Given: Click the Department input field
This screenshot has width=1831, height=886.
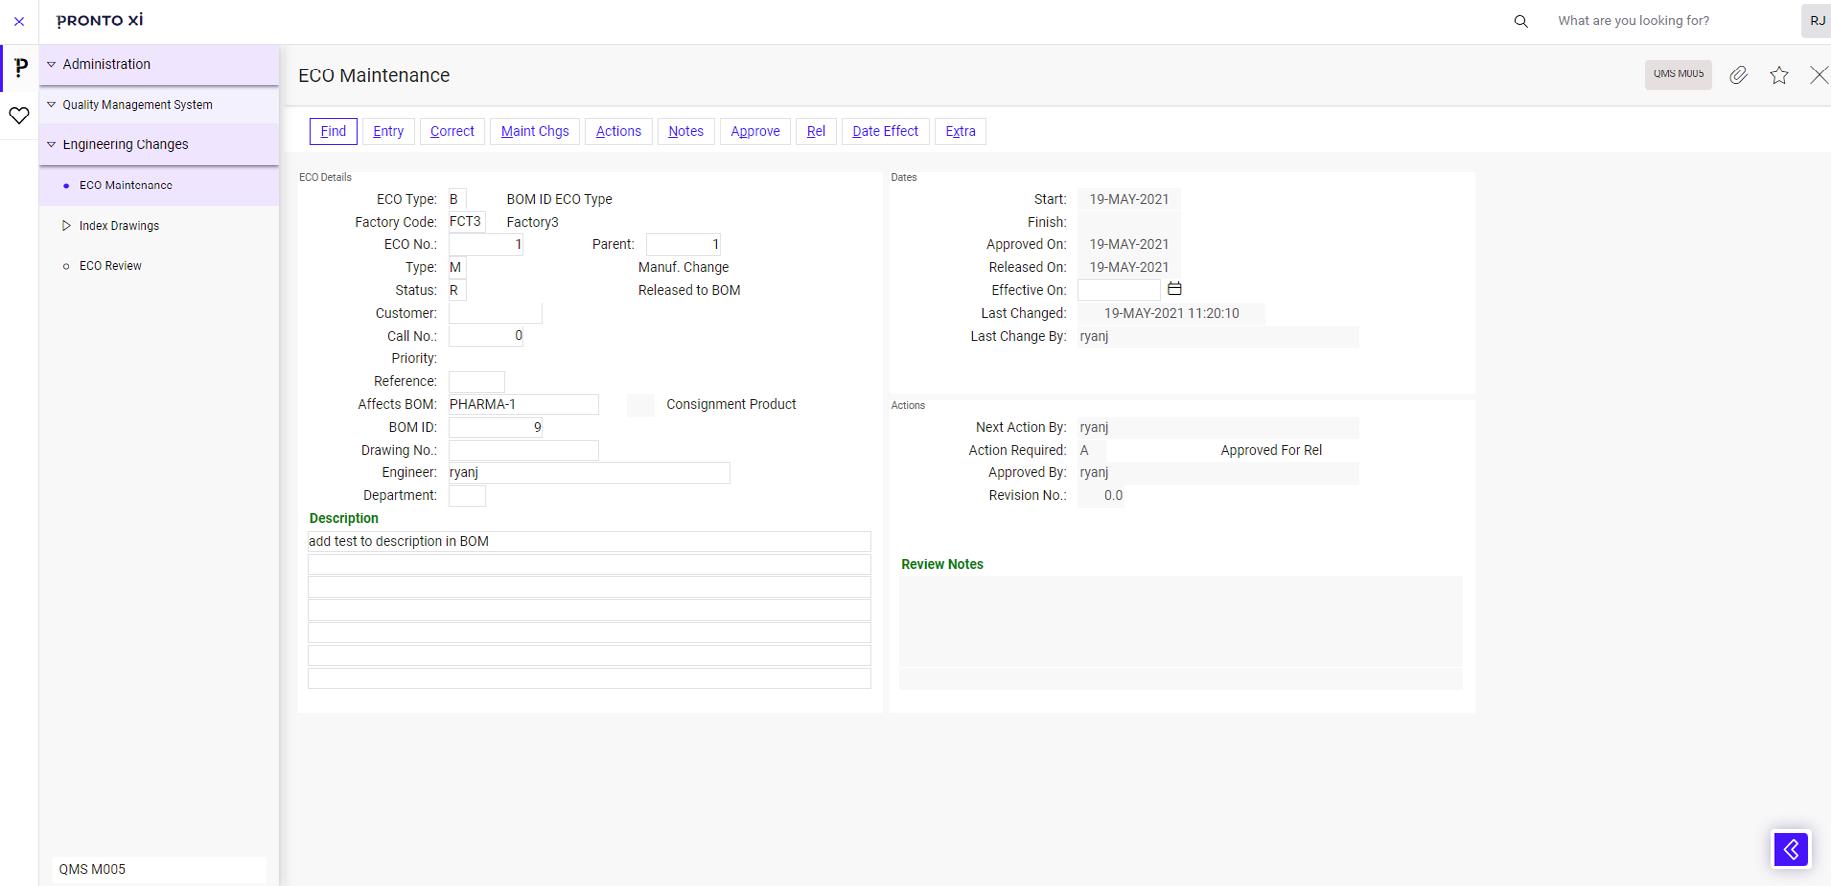Looking at the screenshot, I should pos(467,496).
